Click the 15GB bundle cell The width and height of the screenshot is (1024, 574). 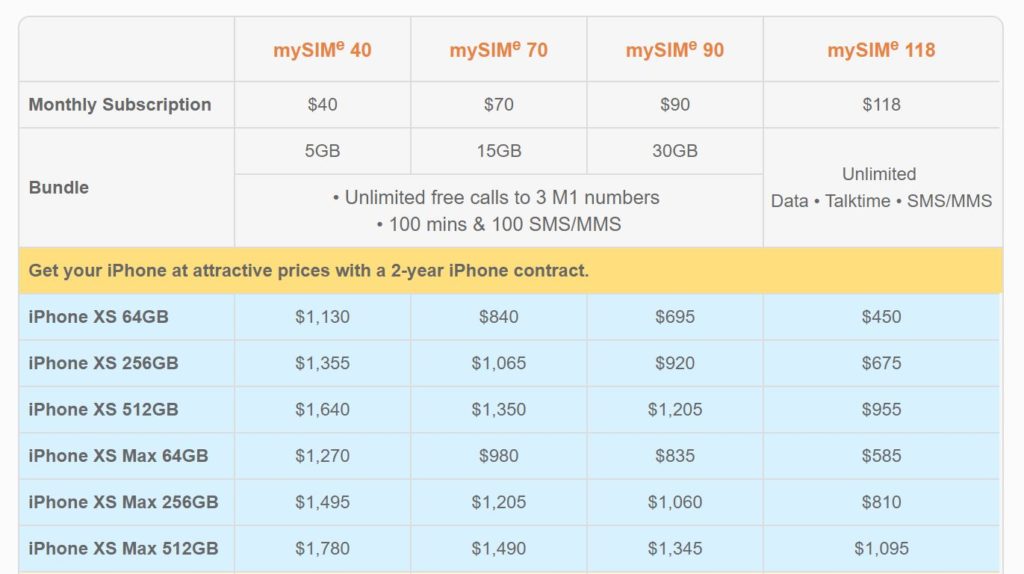tap(498, 151)
